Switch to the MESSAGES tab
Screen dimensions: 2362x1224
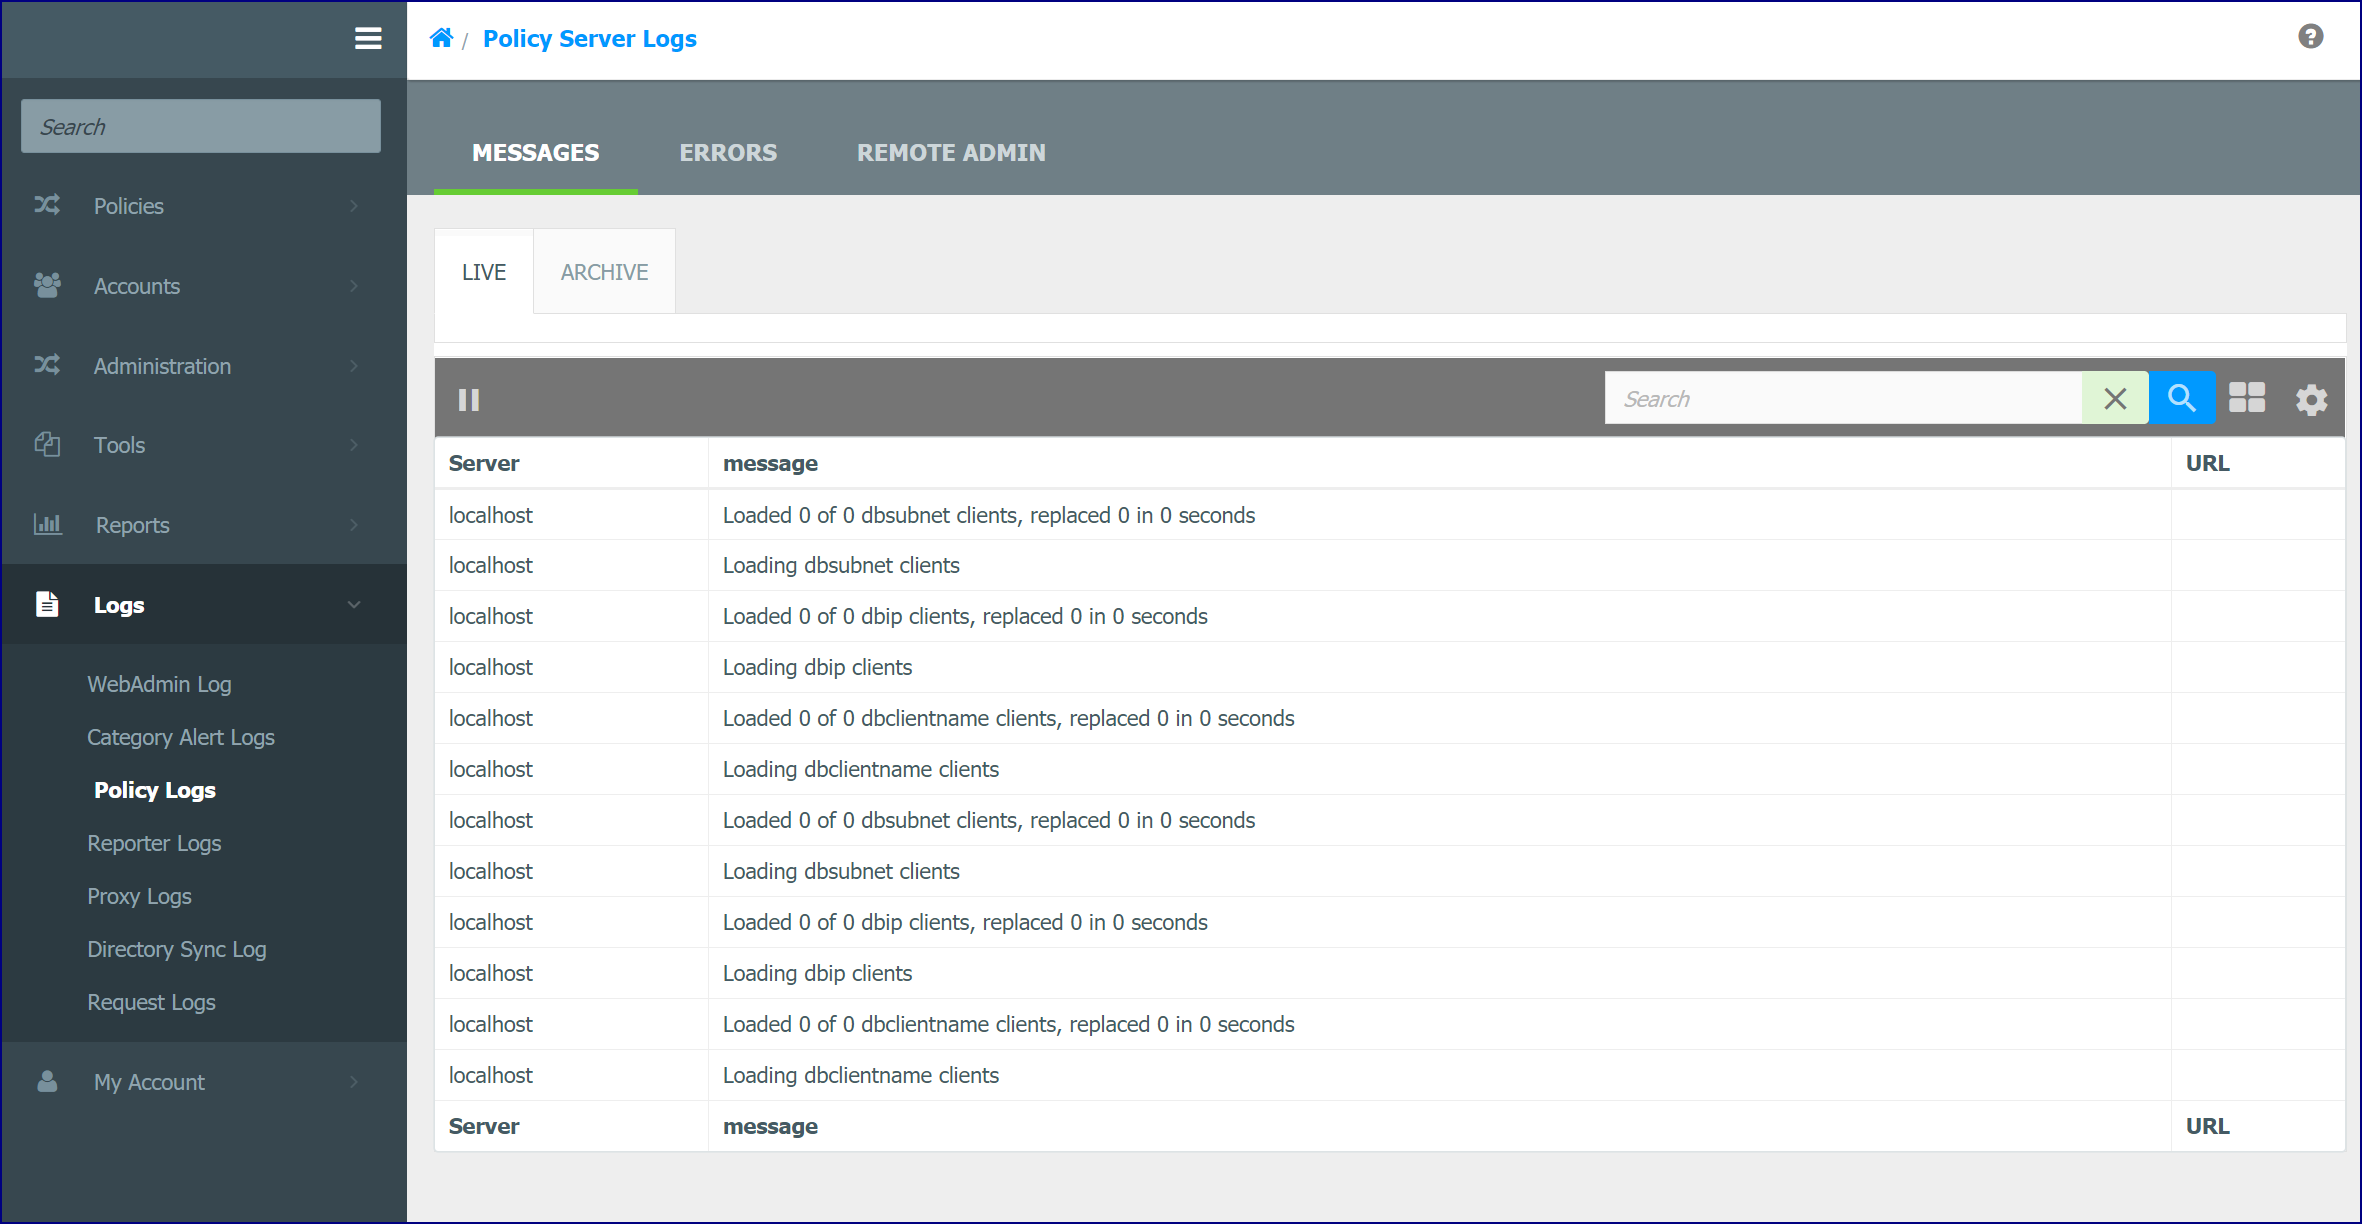pyautogui.click(x=536, y=153)
